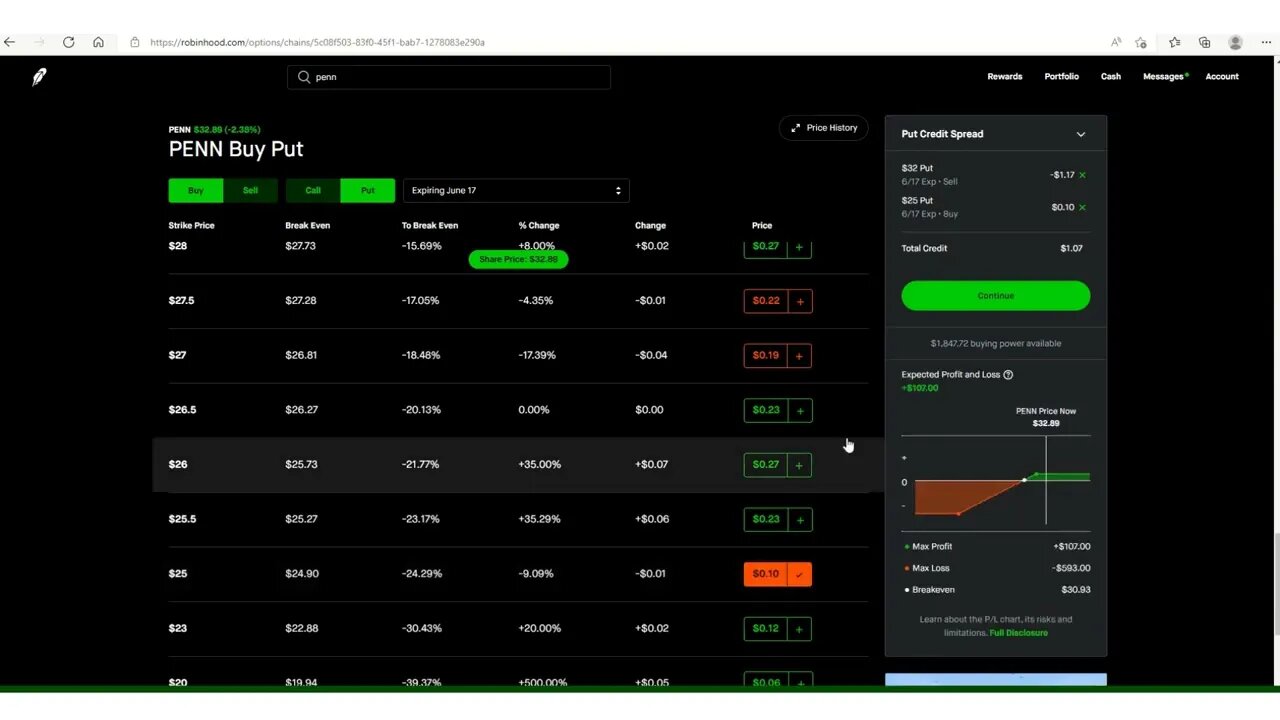Open Cash in top navigation

(x=1111, y=76)
